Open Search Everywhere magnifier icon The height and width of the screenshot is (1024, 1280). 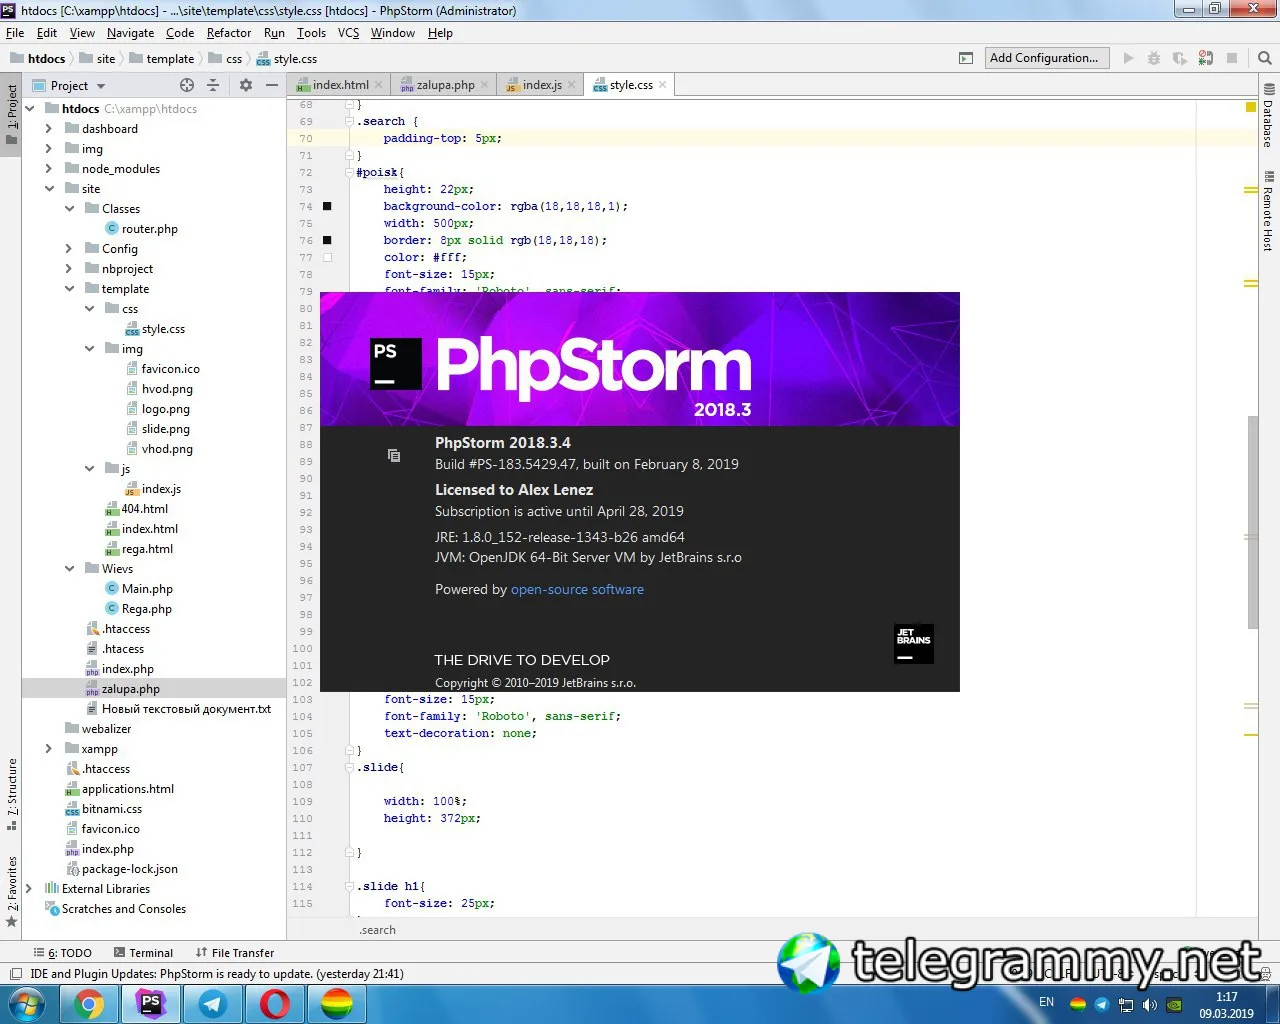tap(1264, 58)
